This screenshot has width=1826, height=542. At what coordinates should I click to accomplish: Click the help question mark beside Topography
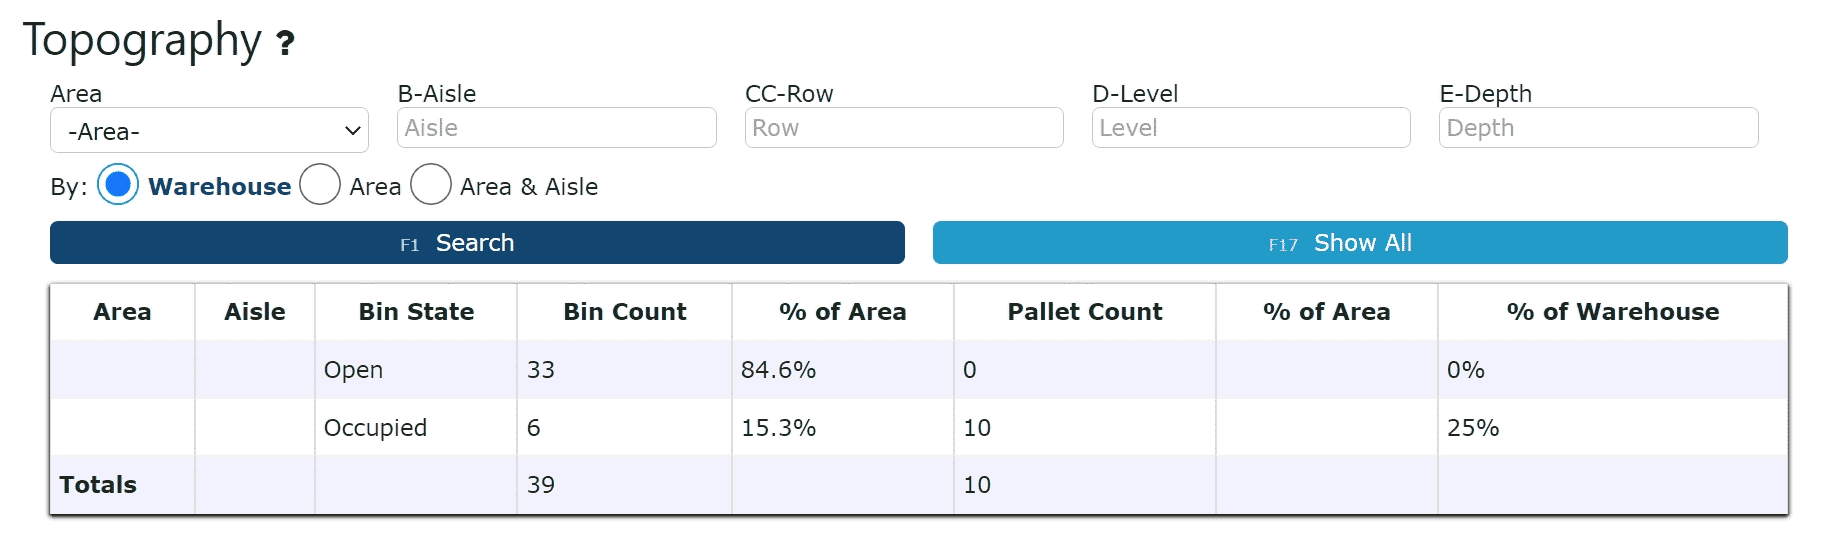(x=285, y=43)
